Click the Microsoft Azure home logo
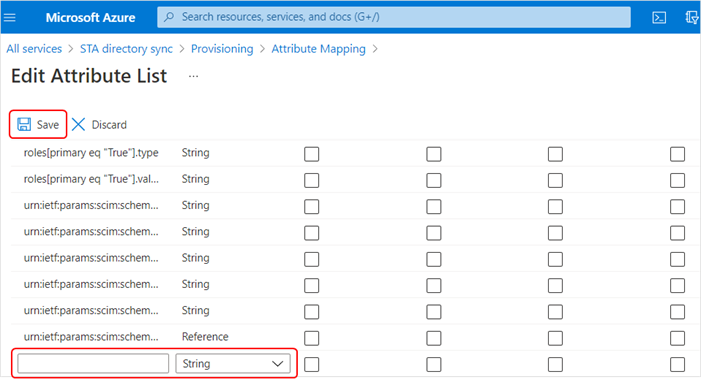The width and height of the screenshot is (701, 385). 90,17
